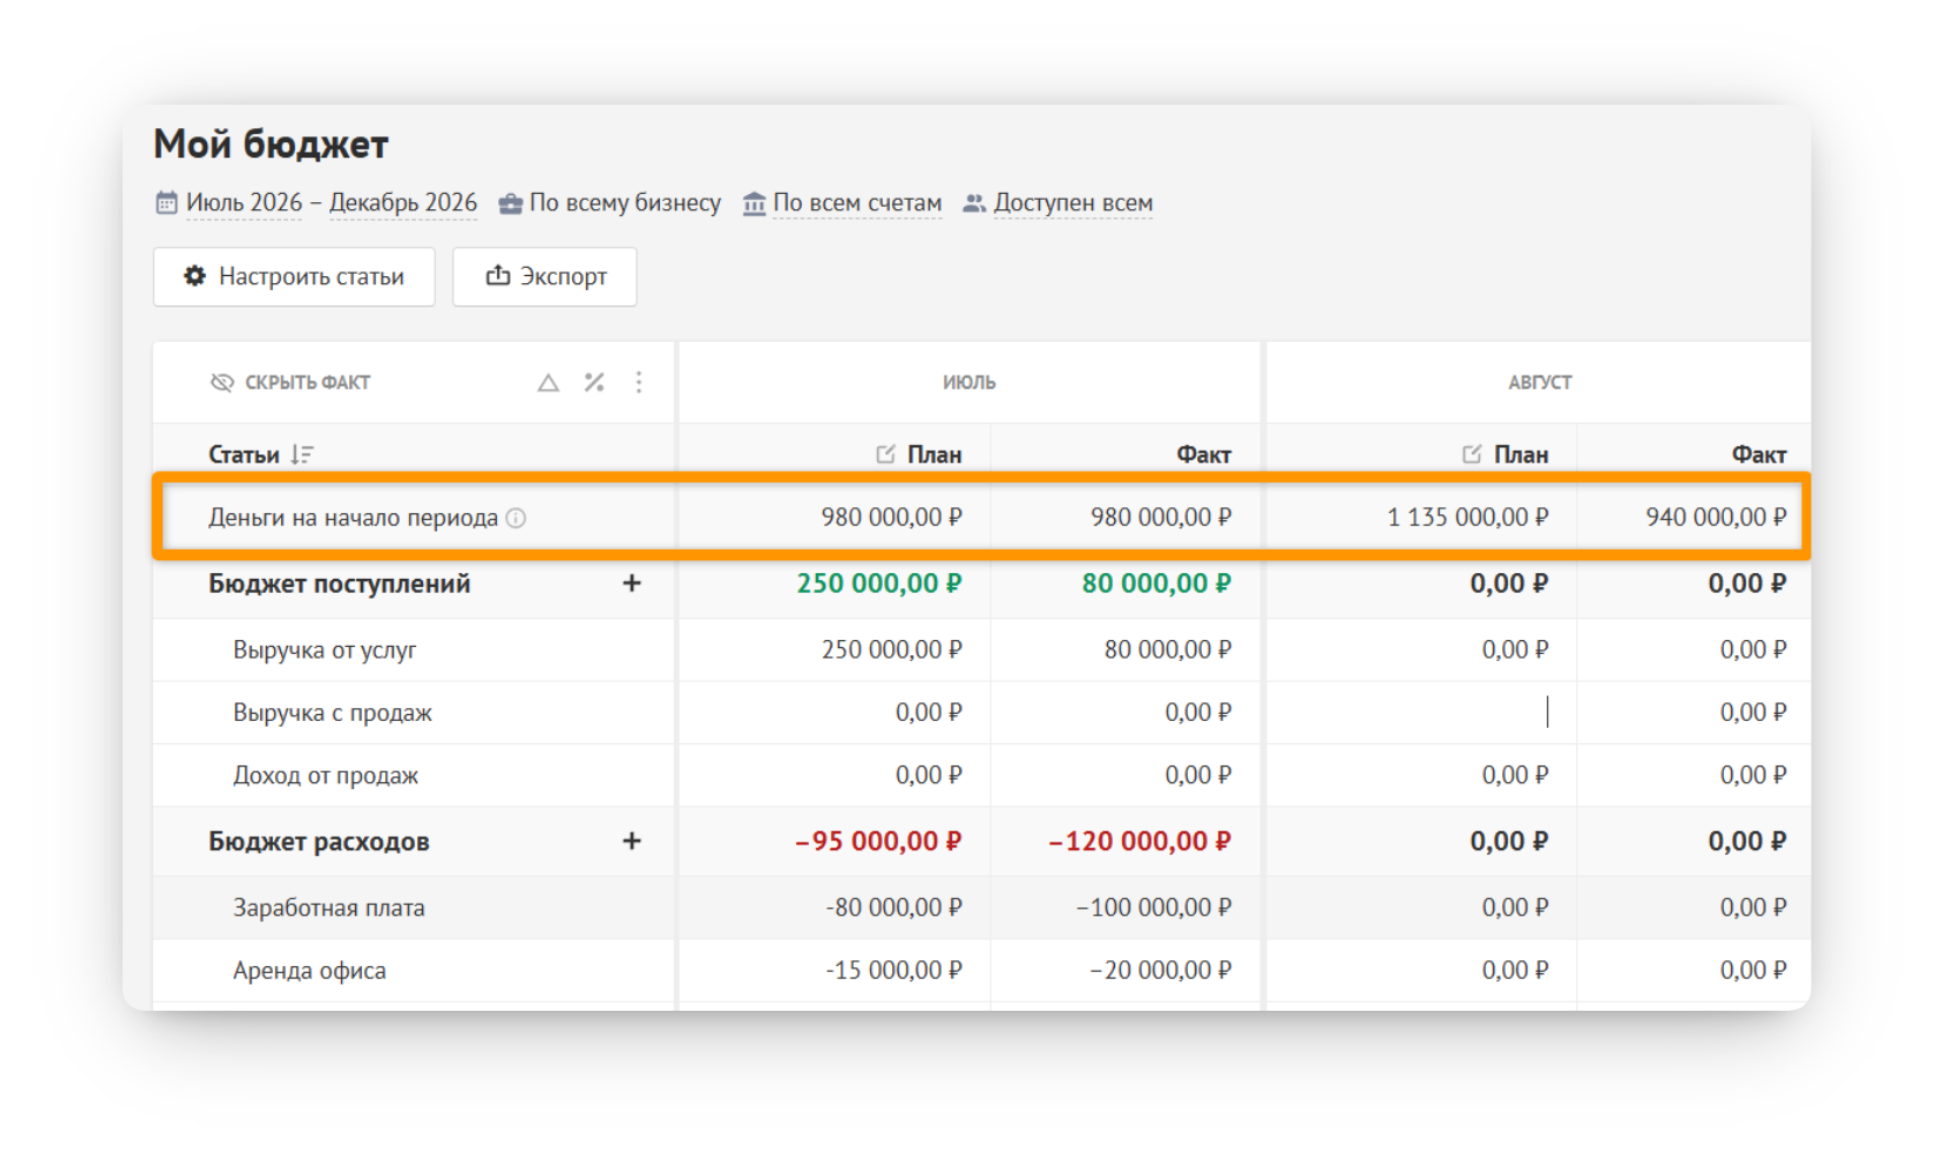This screenshot has width=1940, height=1153.
Task: Toggle the Скрыть факт visibility option
Action: point(290,382)
